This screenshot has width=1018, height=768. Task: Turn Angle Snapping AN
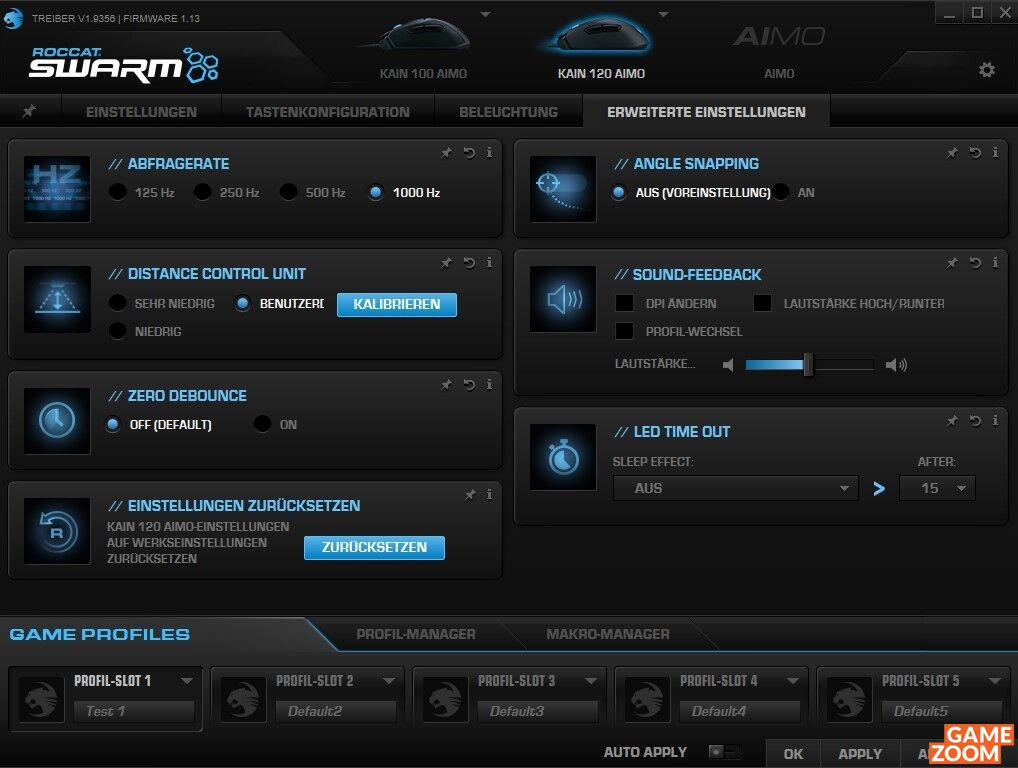coord(782,192)
